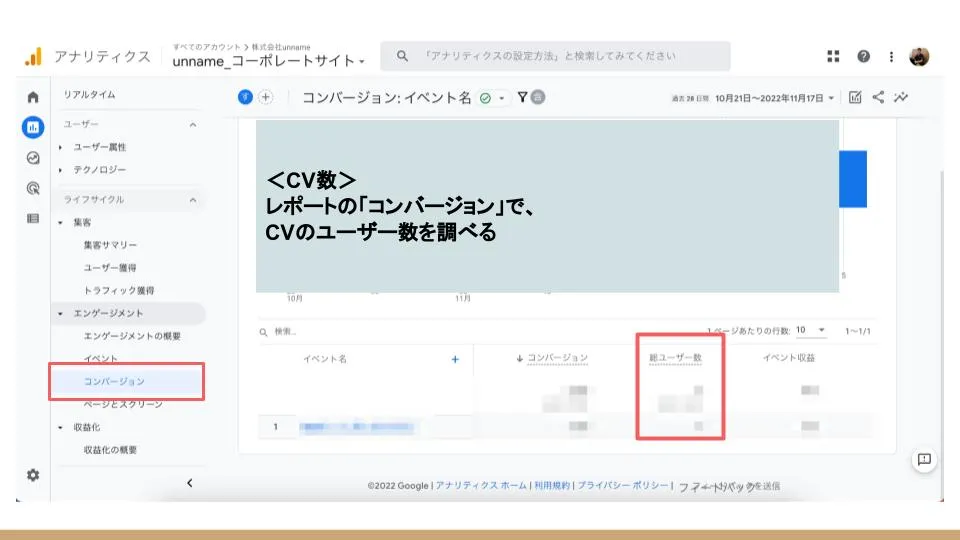Open トラフィック獲得 report
Viewport: 960px width, 540px height.
pos(119,290)
